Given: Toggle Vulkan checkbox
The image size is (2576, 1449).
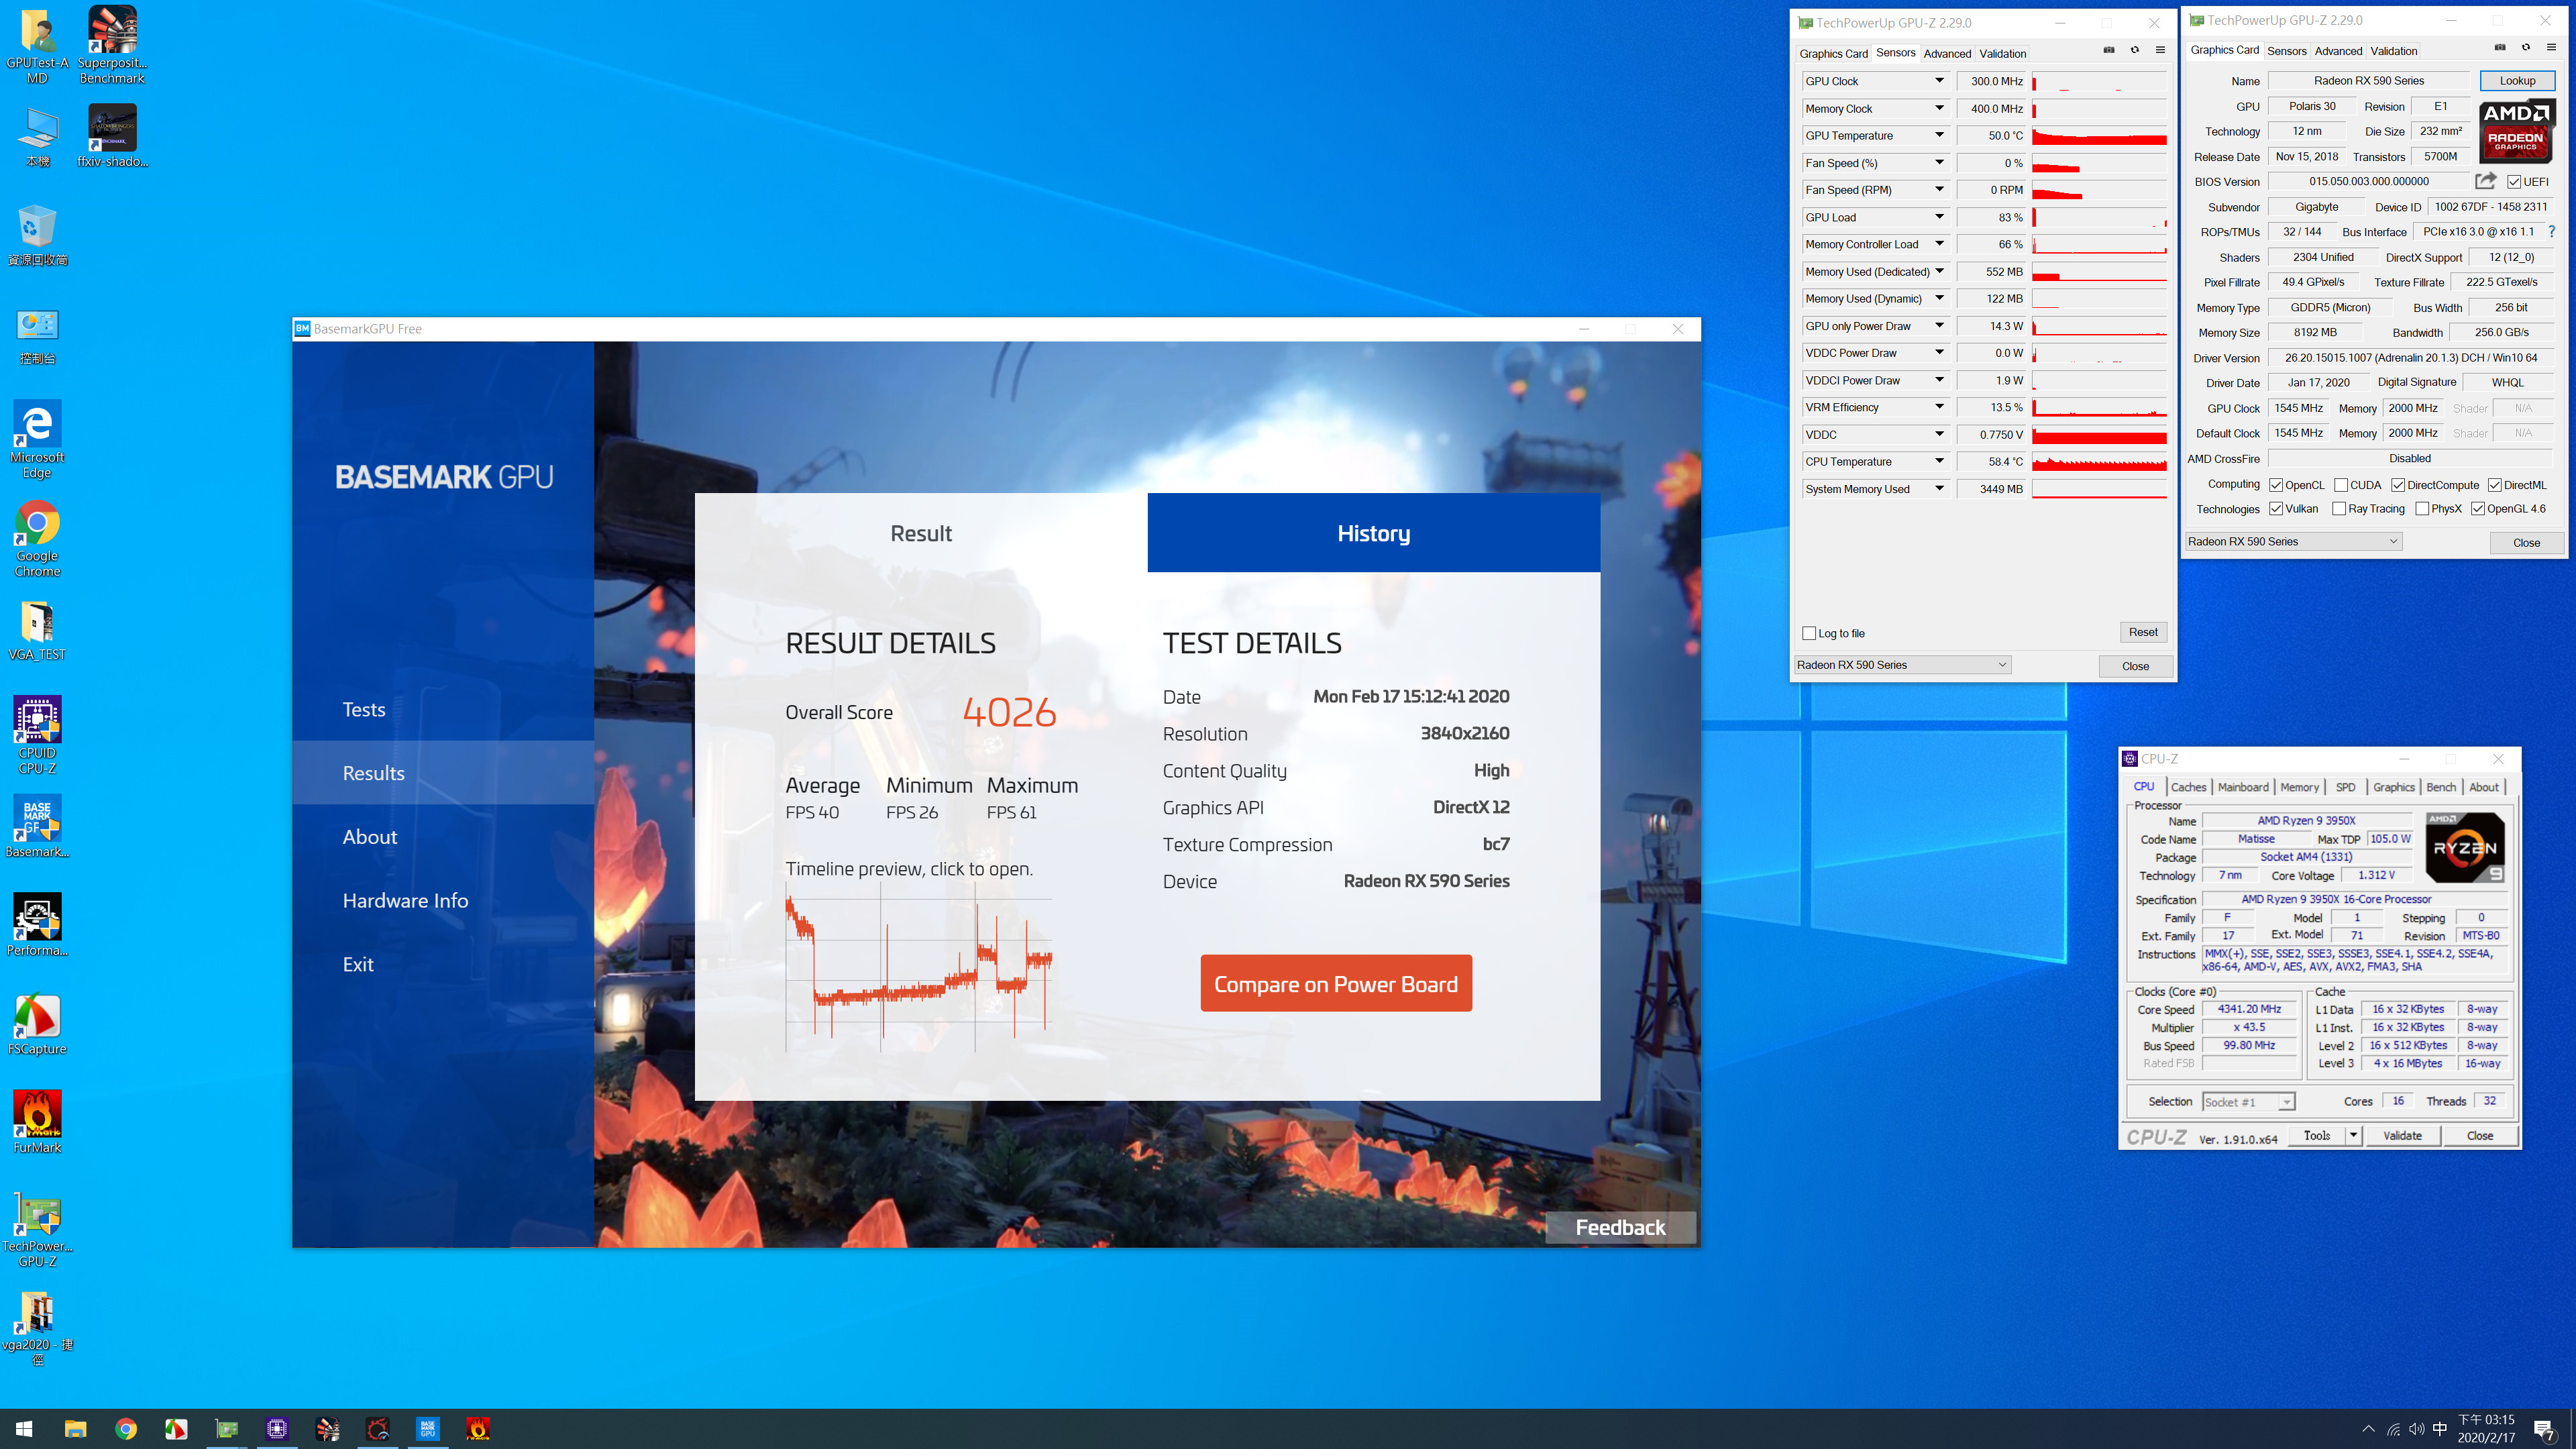Looking at the screenshot, I should point(2276,509).
